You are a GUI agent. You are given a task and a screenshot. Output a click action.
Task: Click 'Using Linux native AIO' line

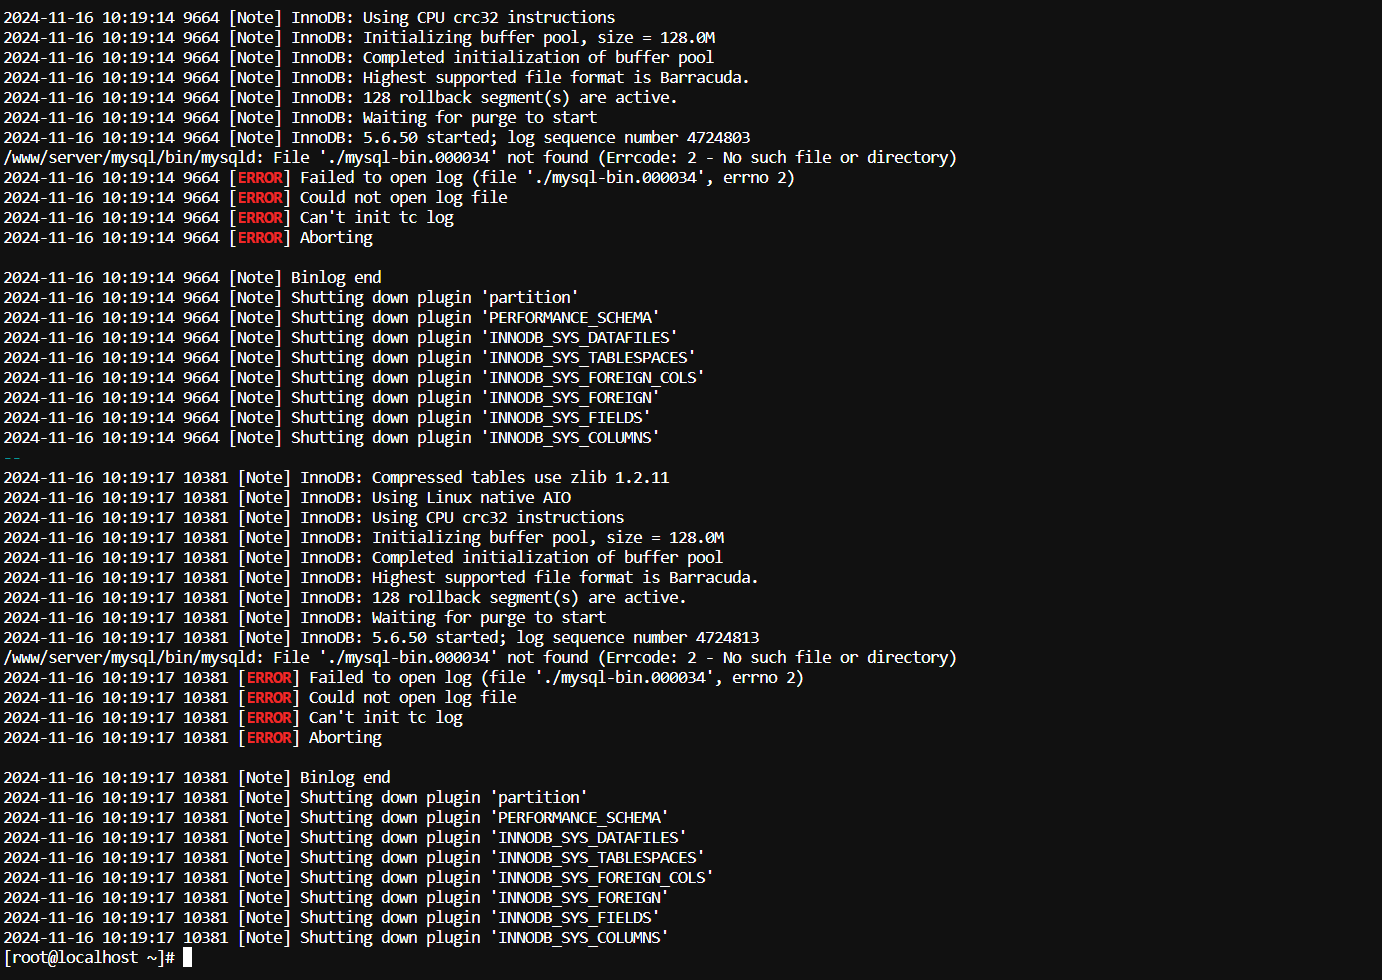pyautogui.click(x=287, y=498)
